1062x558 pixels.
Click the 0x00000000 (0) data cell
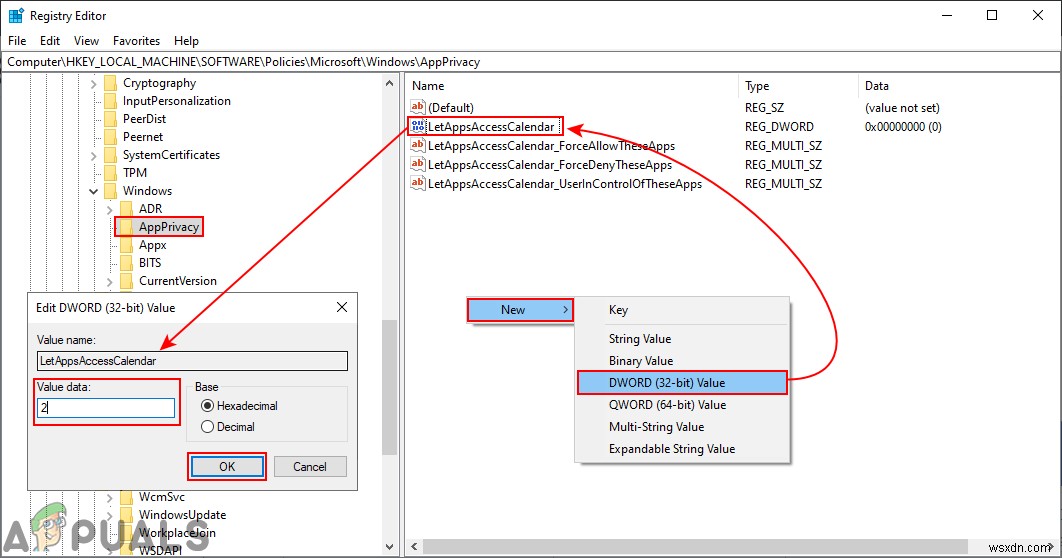click(x=903, y=127)
